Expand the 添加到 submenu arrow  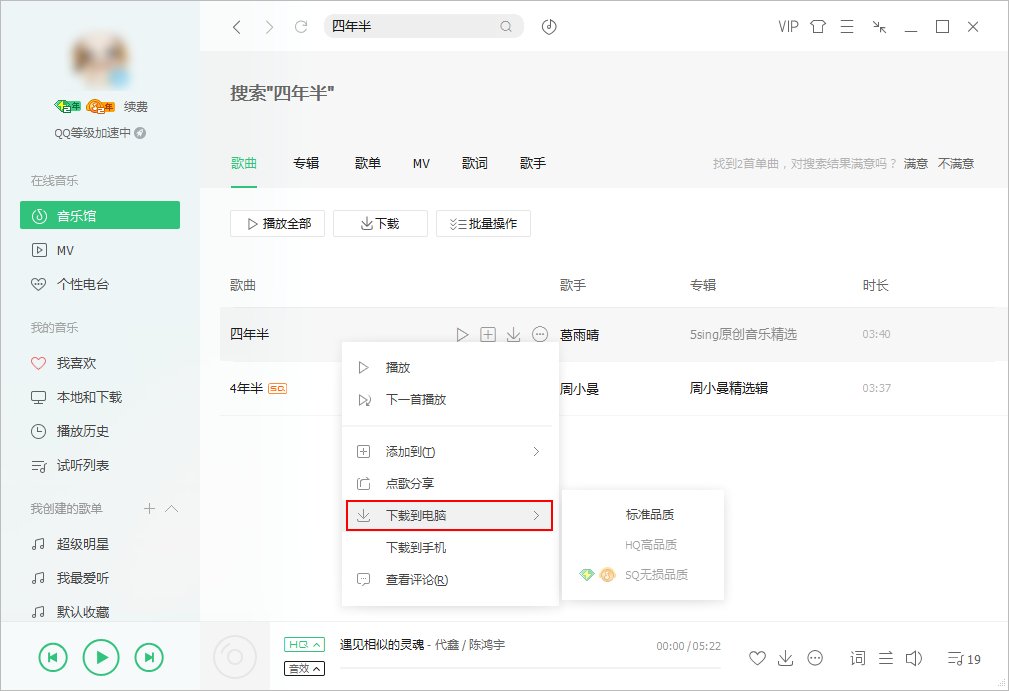[538, 451]
